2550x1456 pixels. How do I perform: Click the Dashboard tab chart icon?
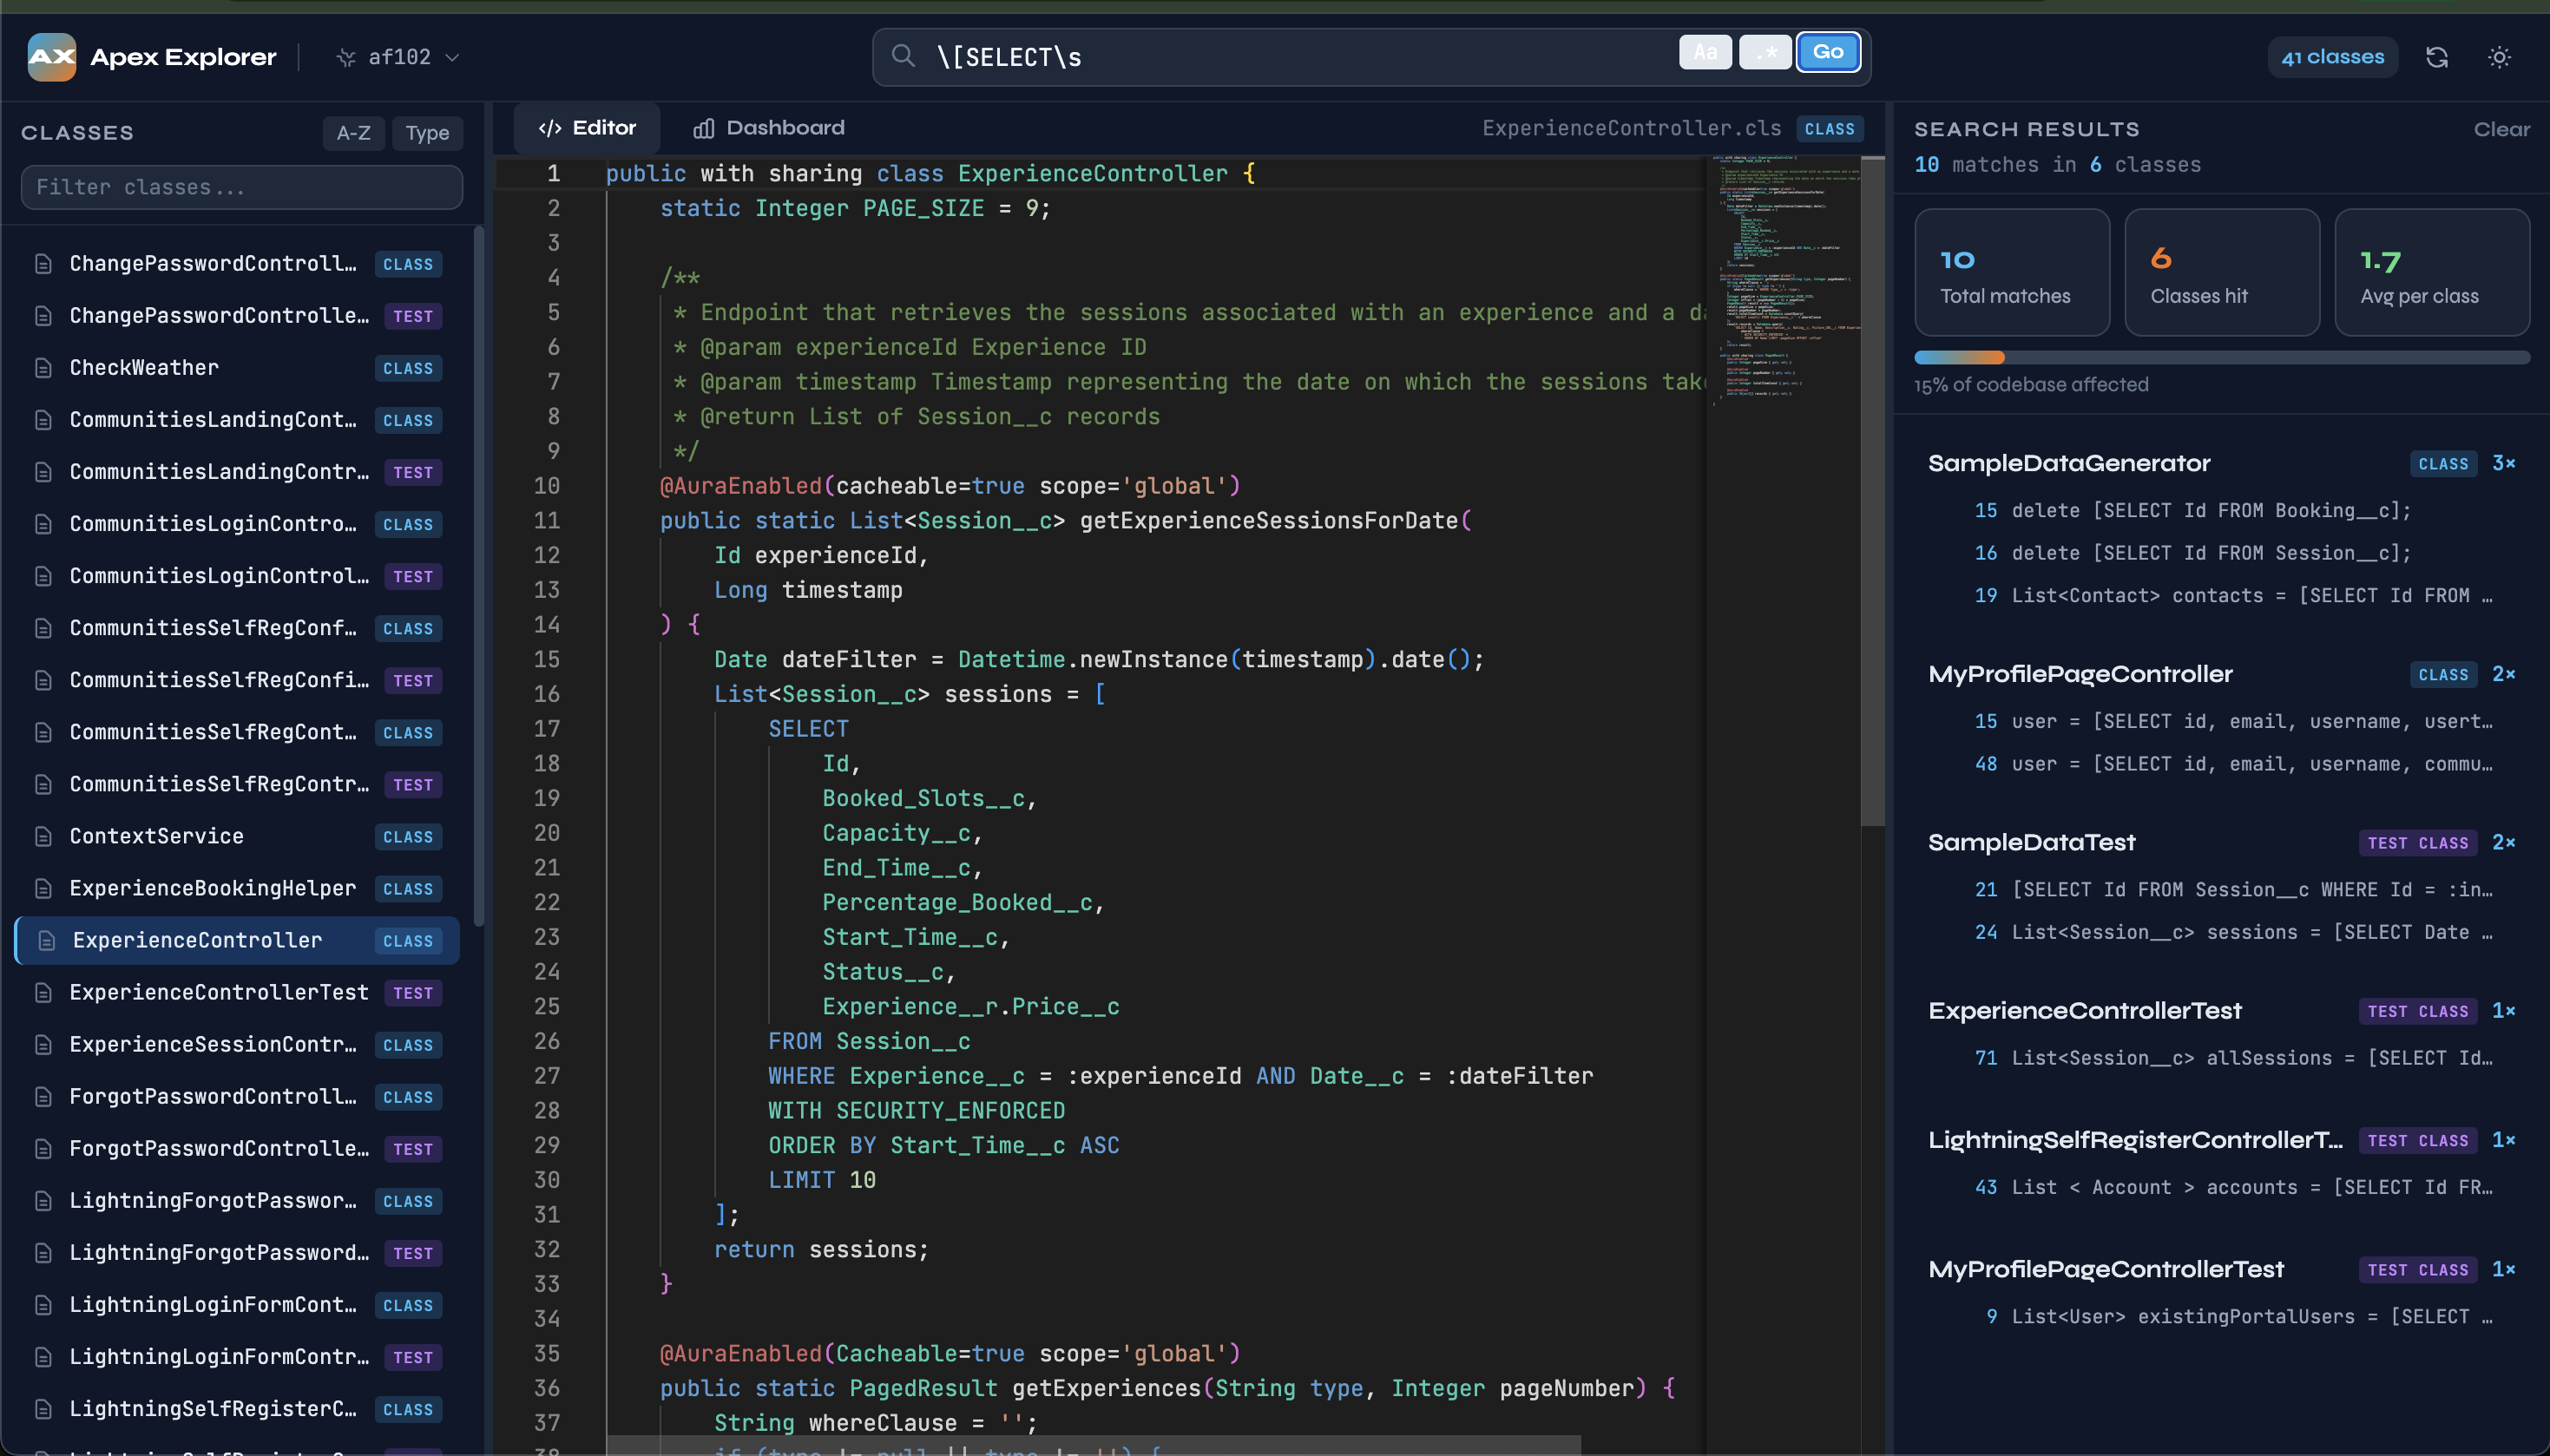point(704,128)
